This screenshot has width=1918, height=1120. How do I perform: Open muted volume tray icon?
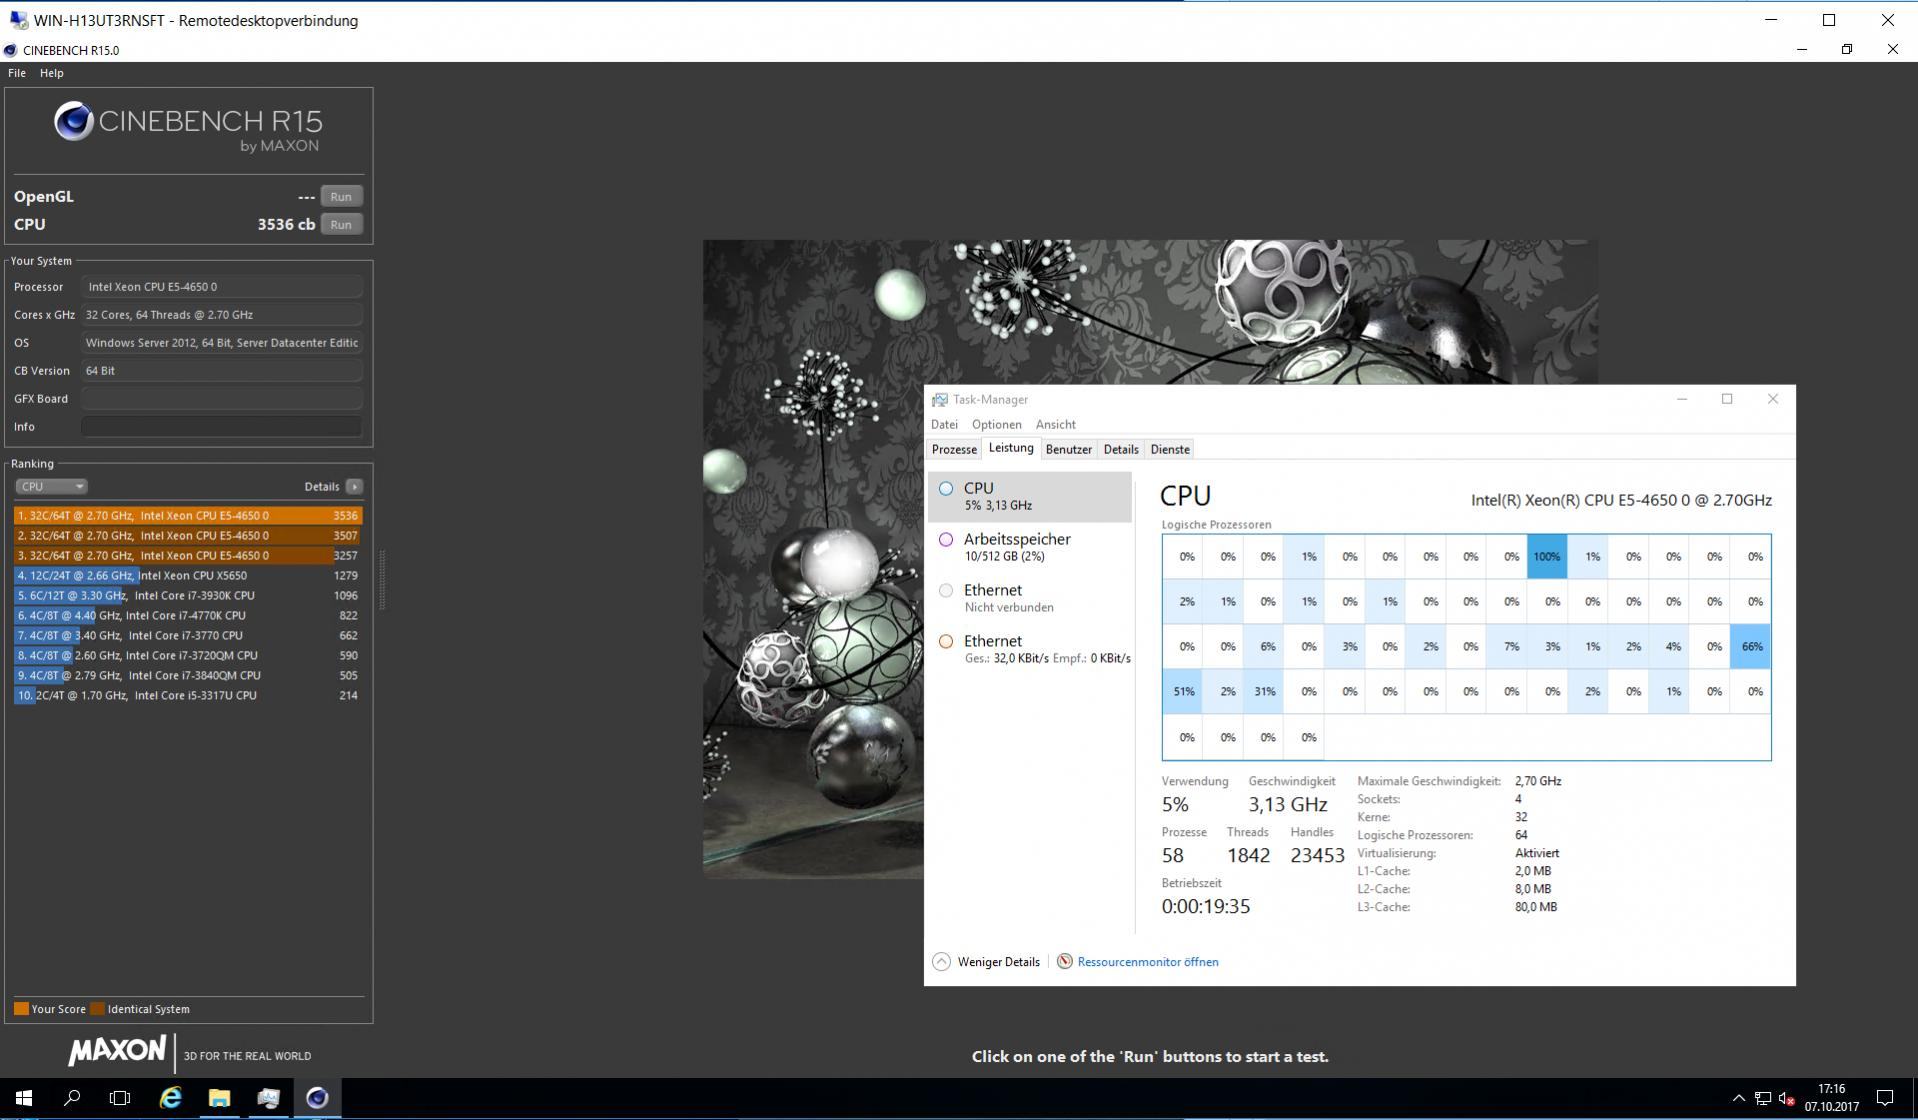point(1787,1098)
